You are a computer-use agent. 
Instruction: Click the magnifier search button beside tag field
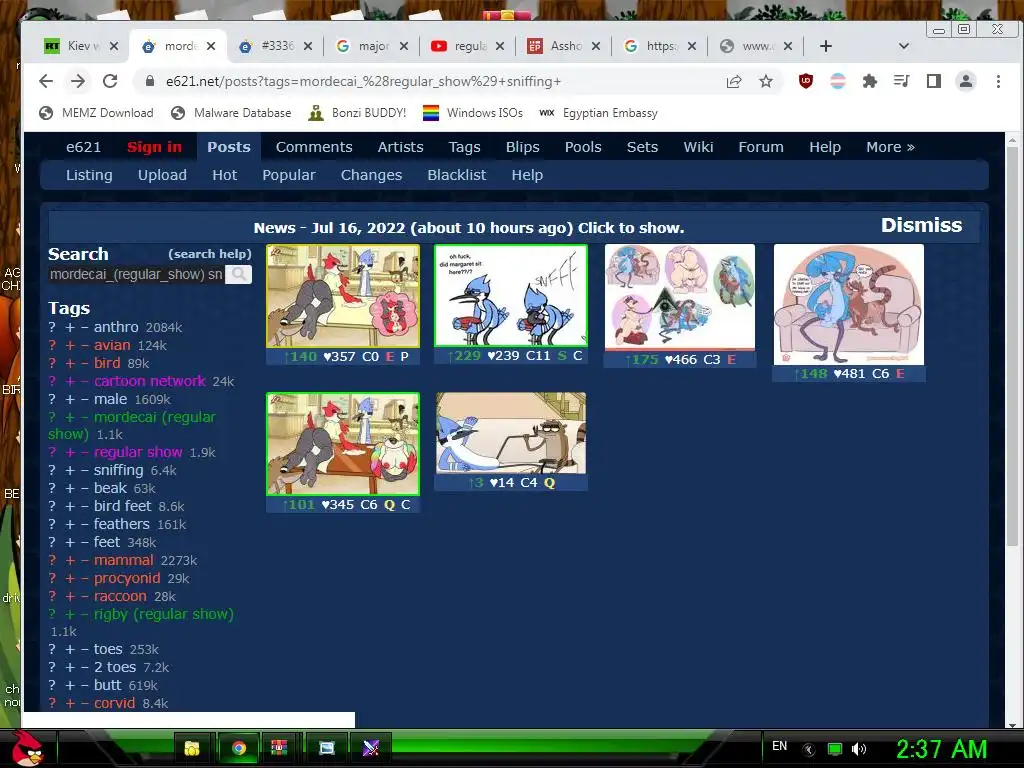(x=239, y=274)
